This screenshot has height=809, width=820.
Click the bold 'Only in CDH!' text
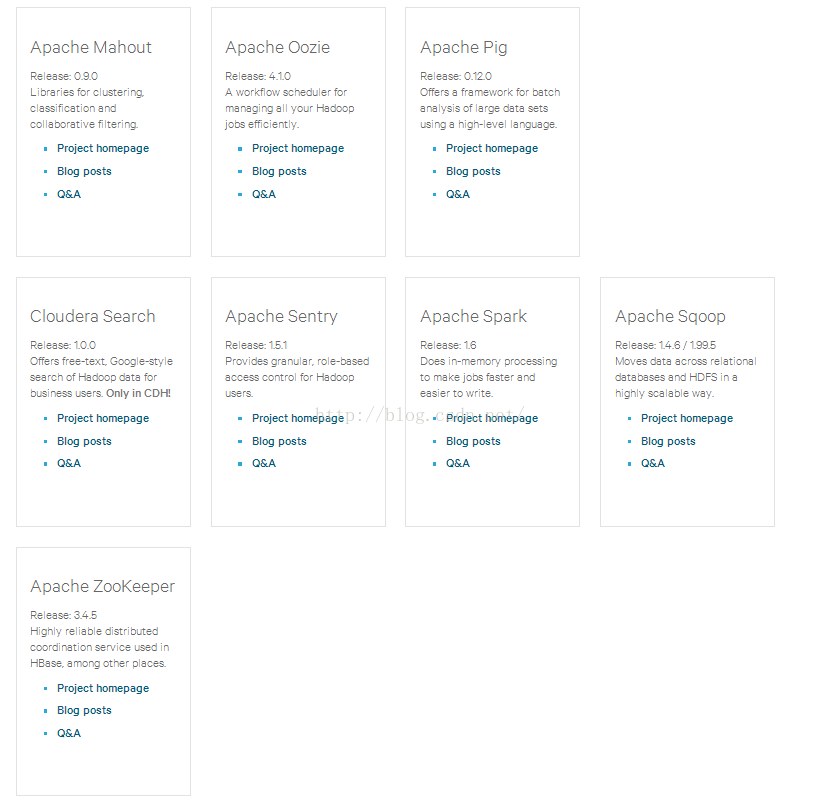(x=139, y=393)
